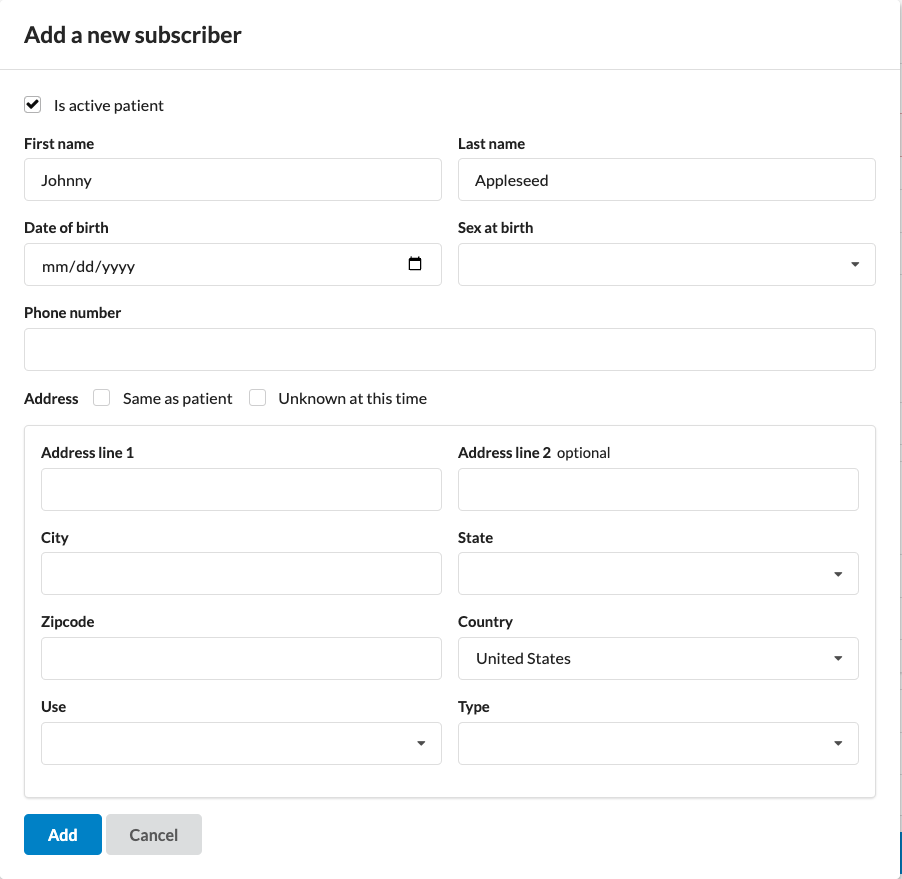Open the Country dropdown showing United States
Viewport: 902px width, 879px height.
[x=658, y=659]
